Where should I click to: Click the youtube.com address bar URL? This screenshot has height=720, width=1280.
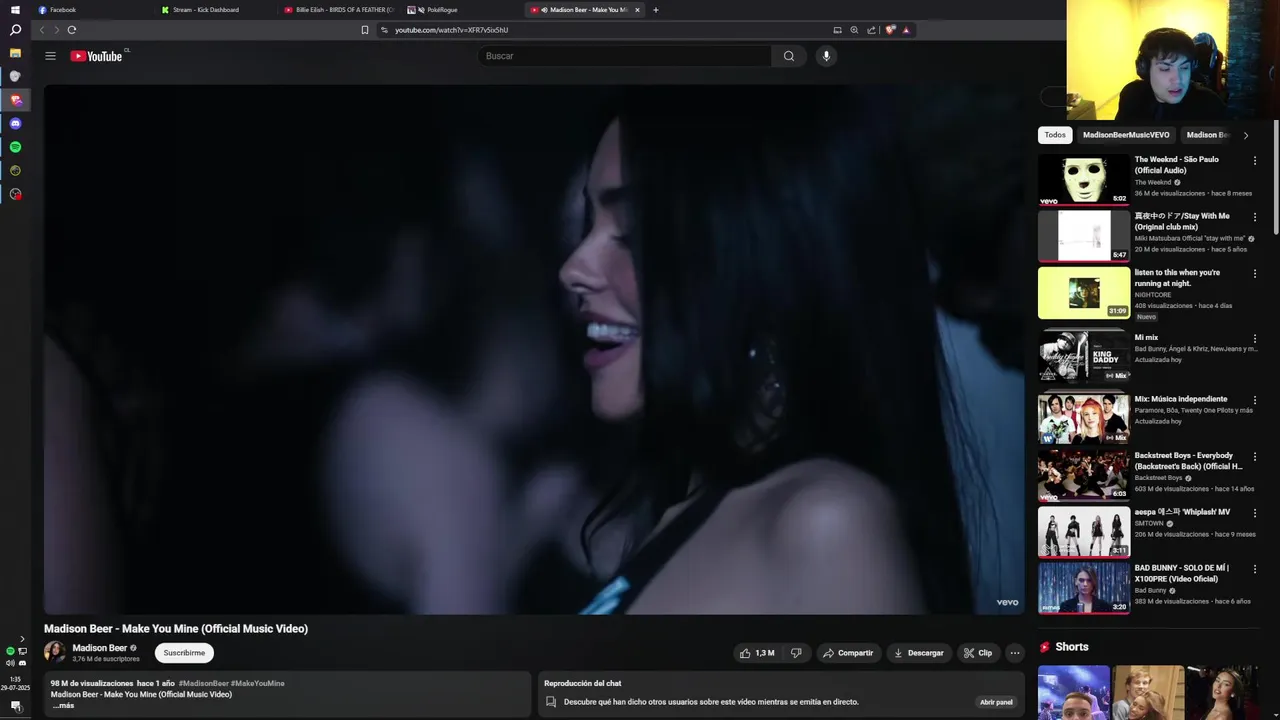(x=451, y=30)
